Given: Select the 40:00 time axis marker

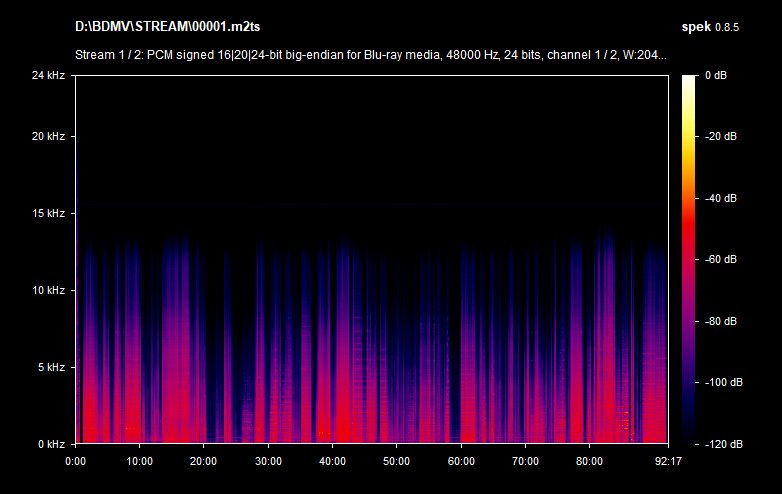Looking at the screenshot, I should [332, 461].
